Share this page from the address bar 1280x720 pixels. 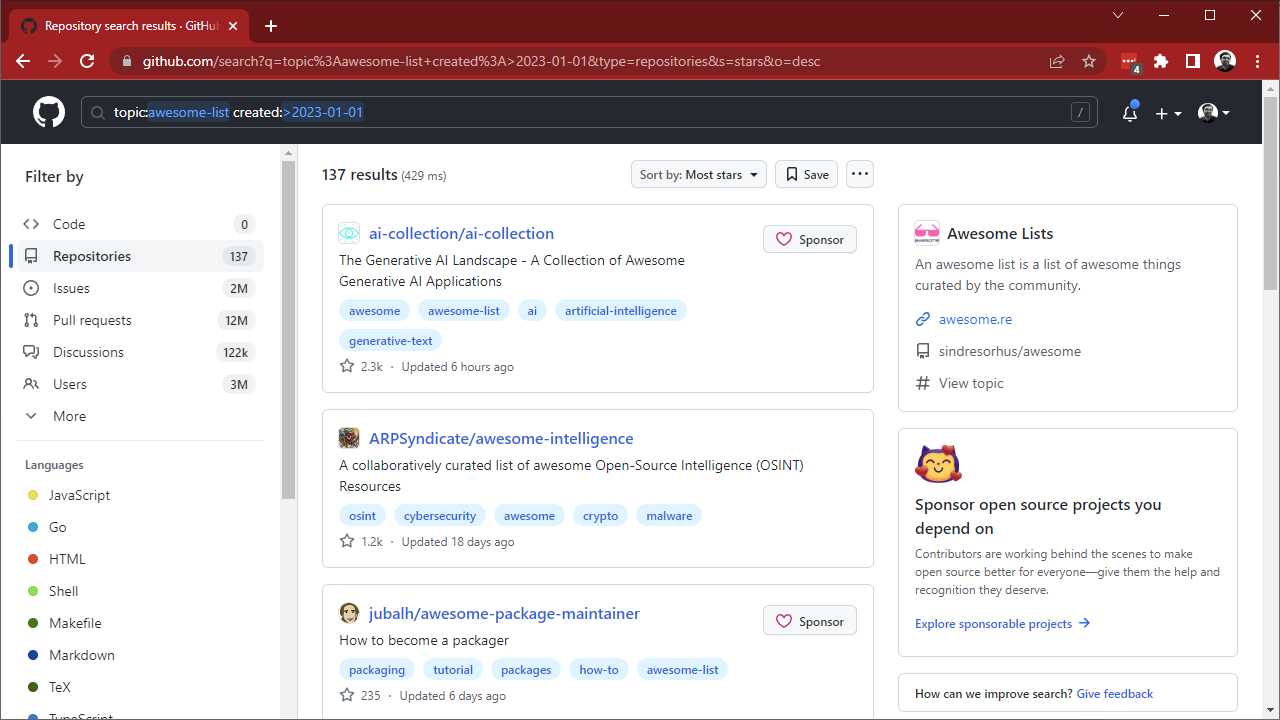click(x=1057, y=61)
